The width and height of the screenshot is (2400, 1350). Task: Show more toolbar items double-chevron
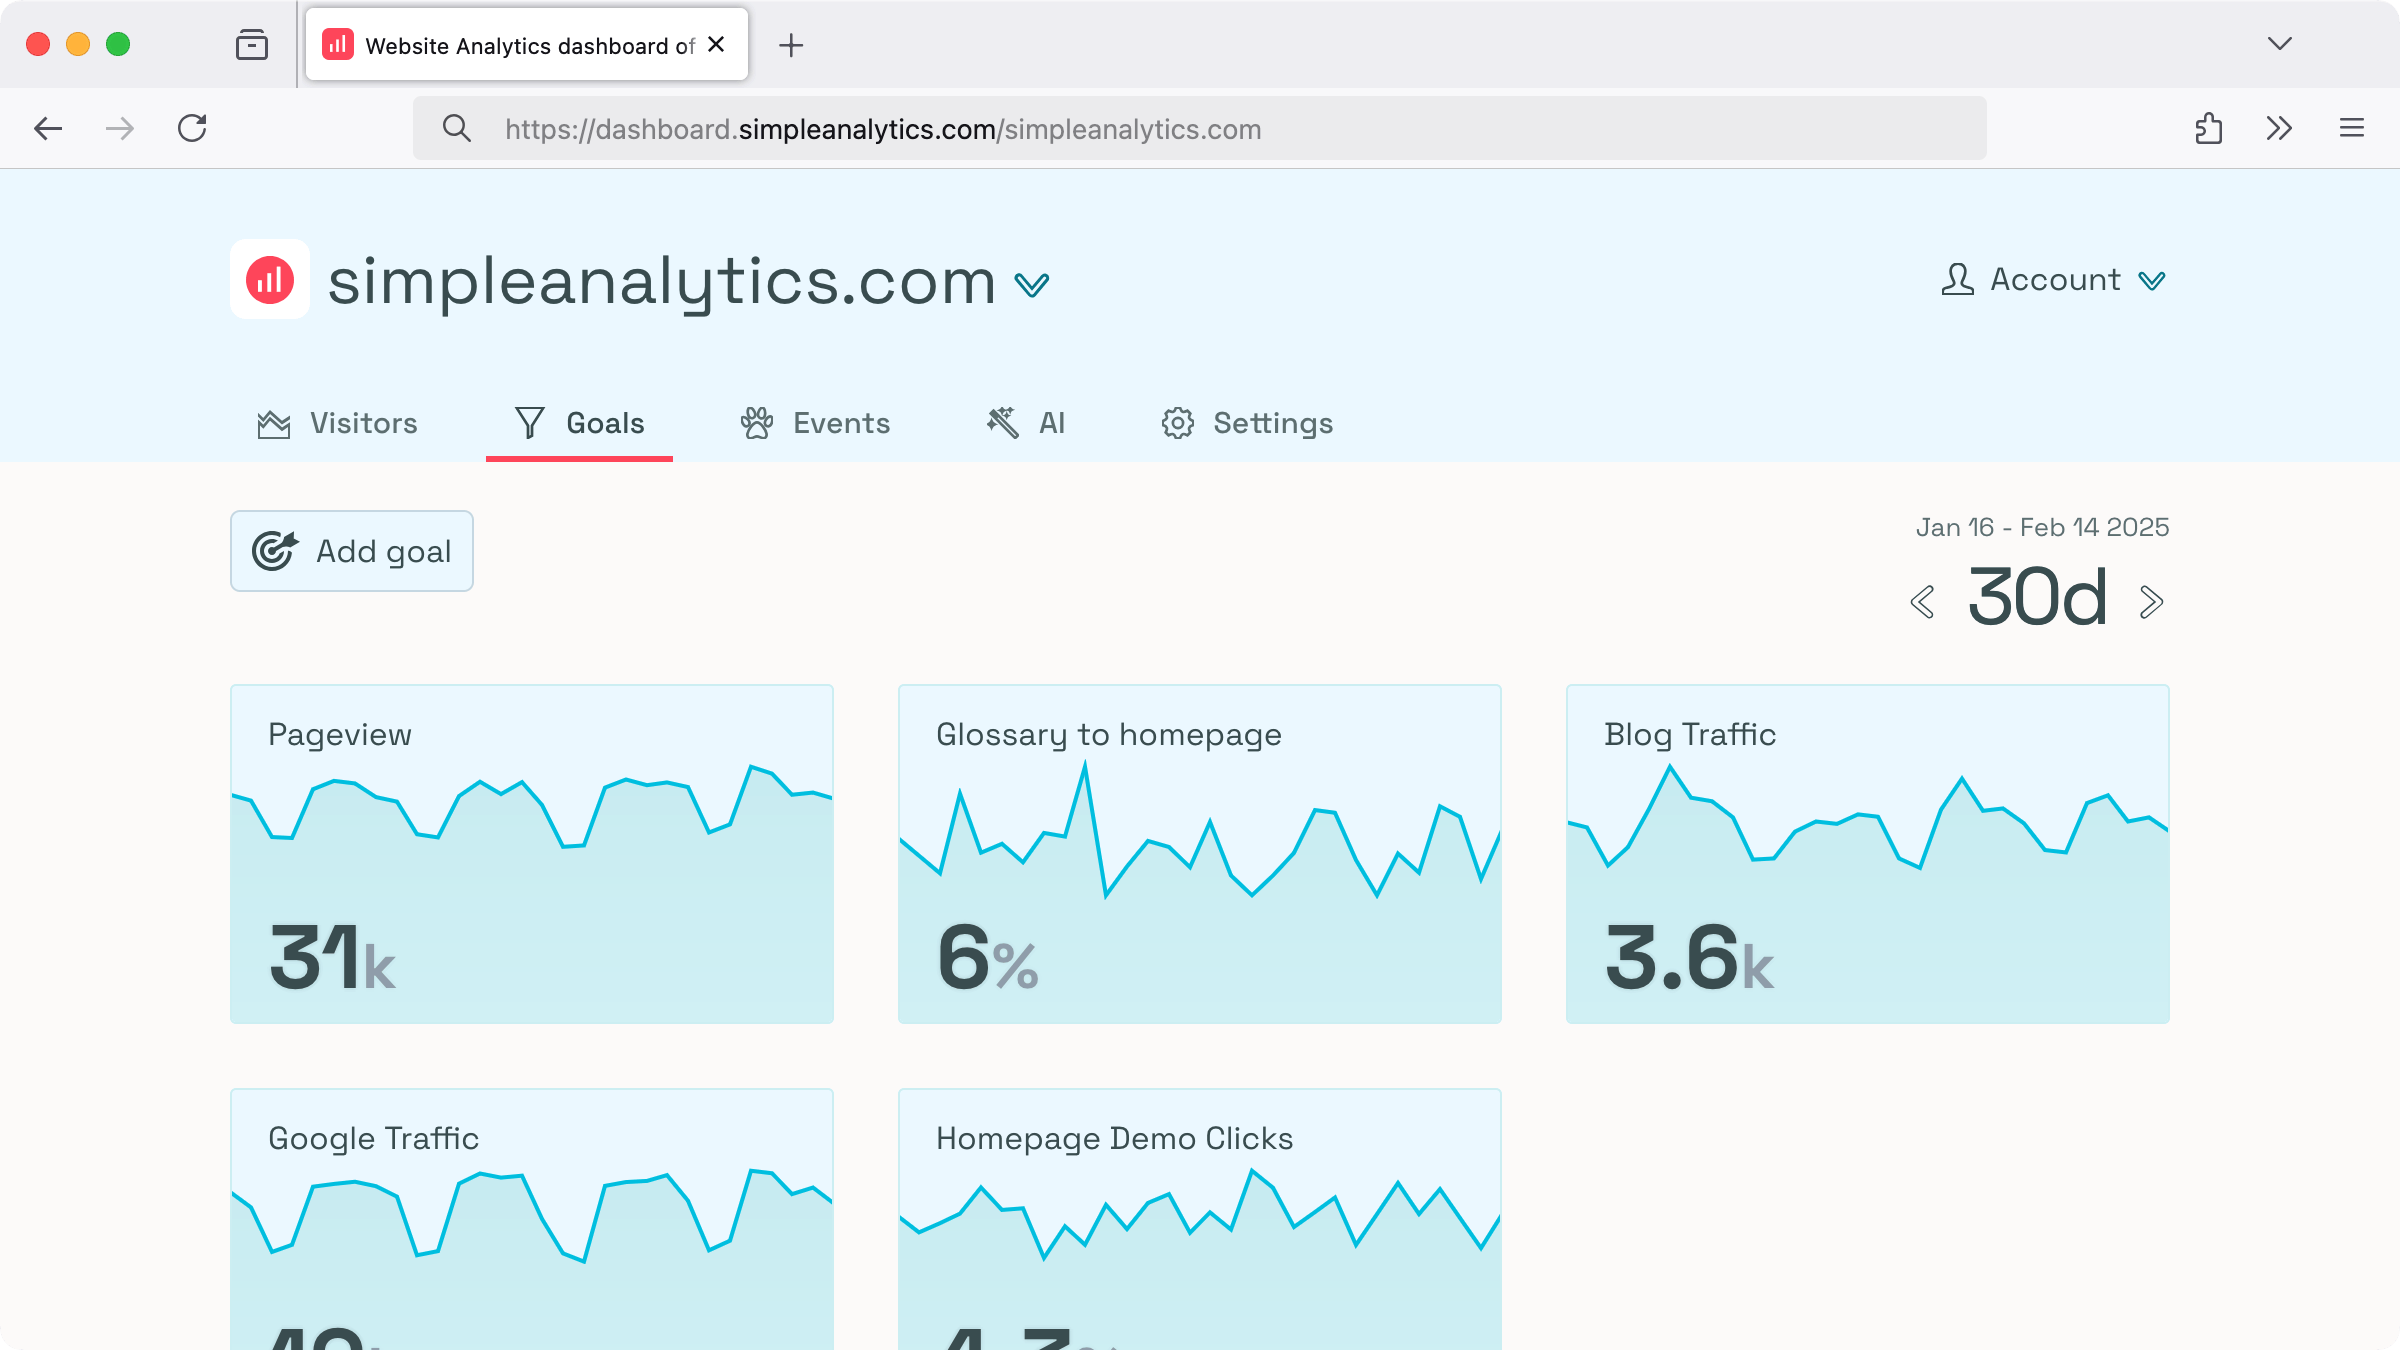pyautogui.click(x=2279, y=128)
